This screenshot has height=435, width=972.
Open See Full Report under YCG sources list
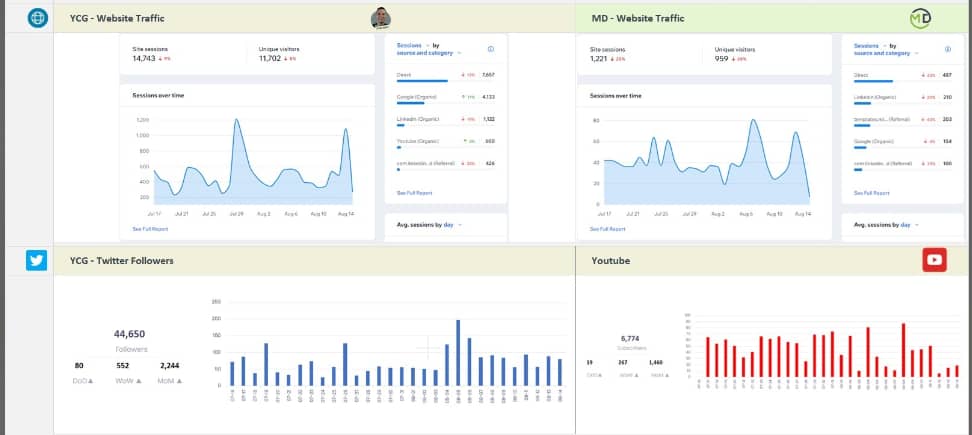point(414,193)
